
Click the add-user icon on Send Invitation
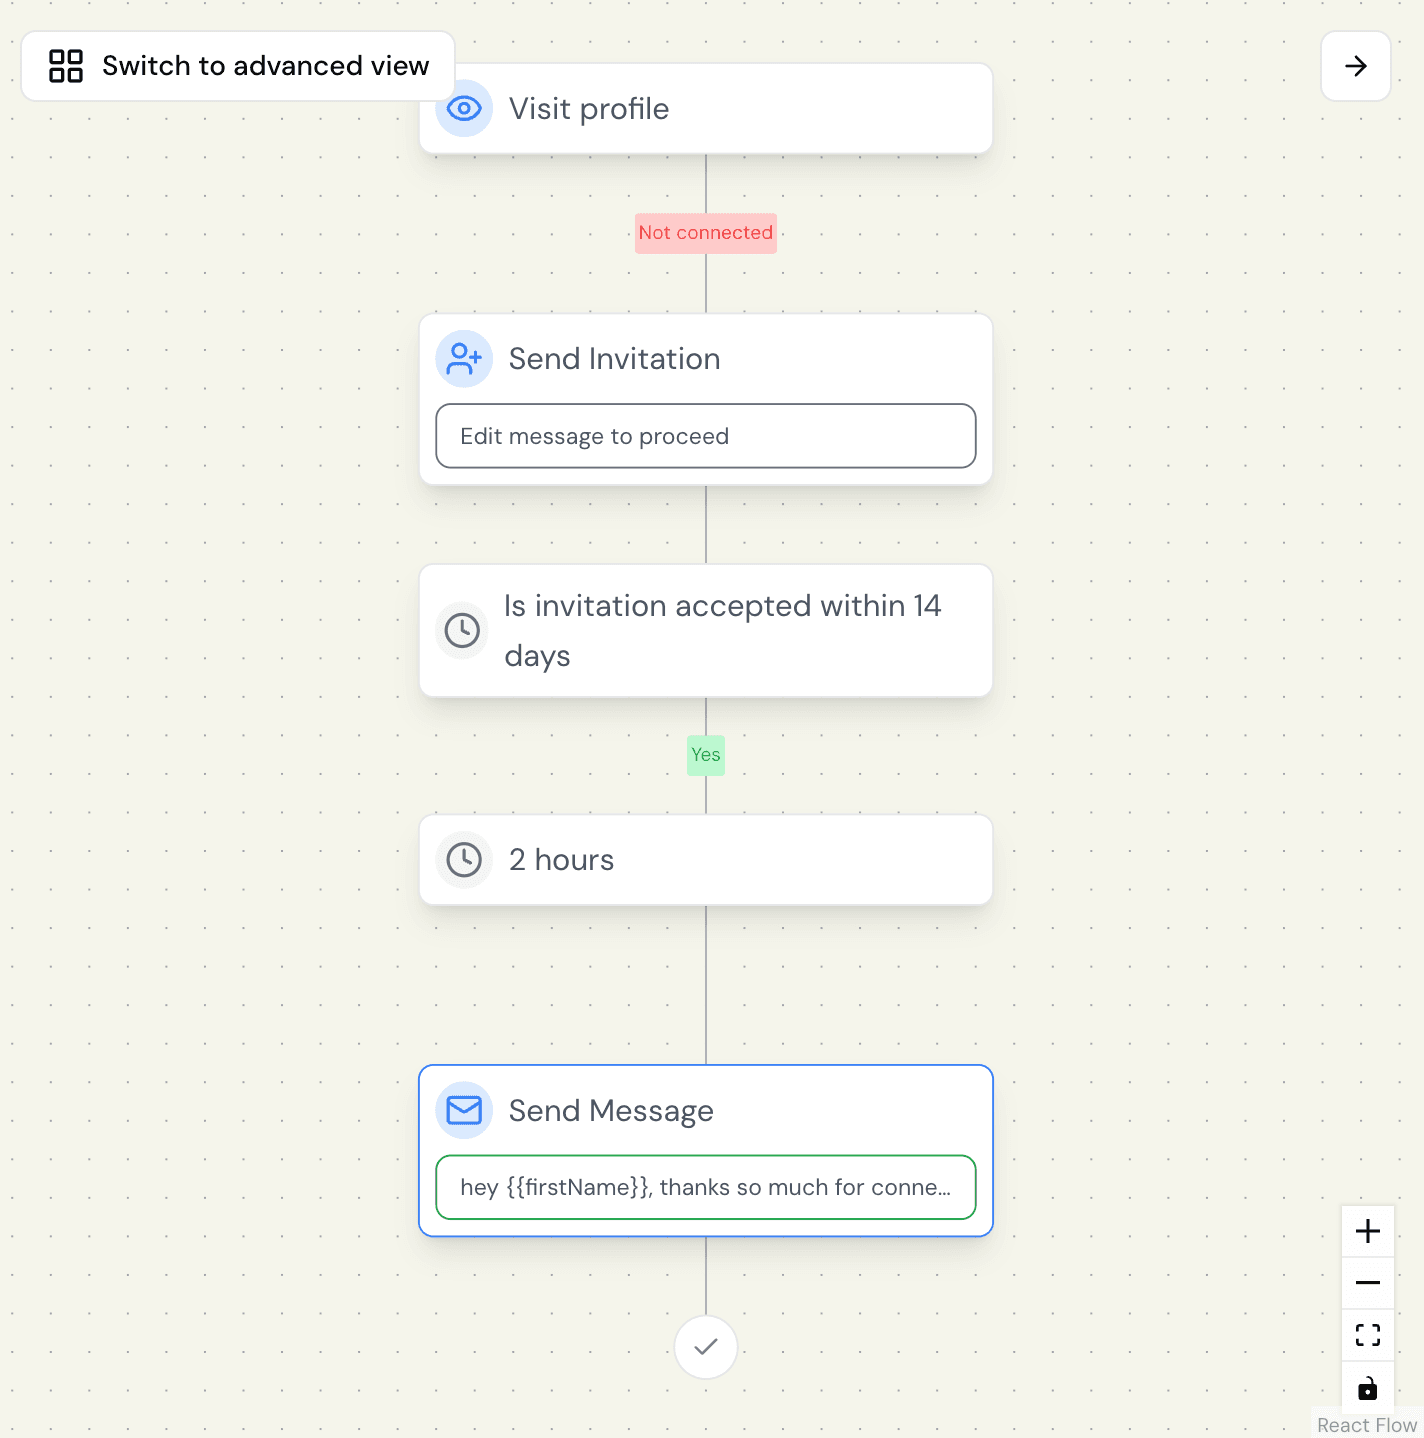[464, 359]
